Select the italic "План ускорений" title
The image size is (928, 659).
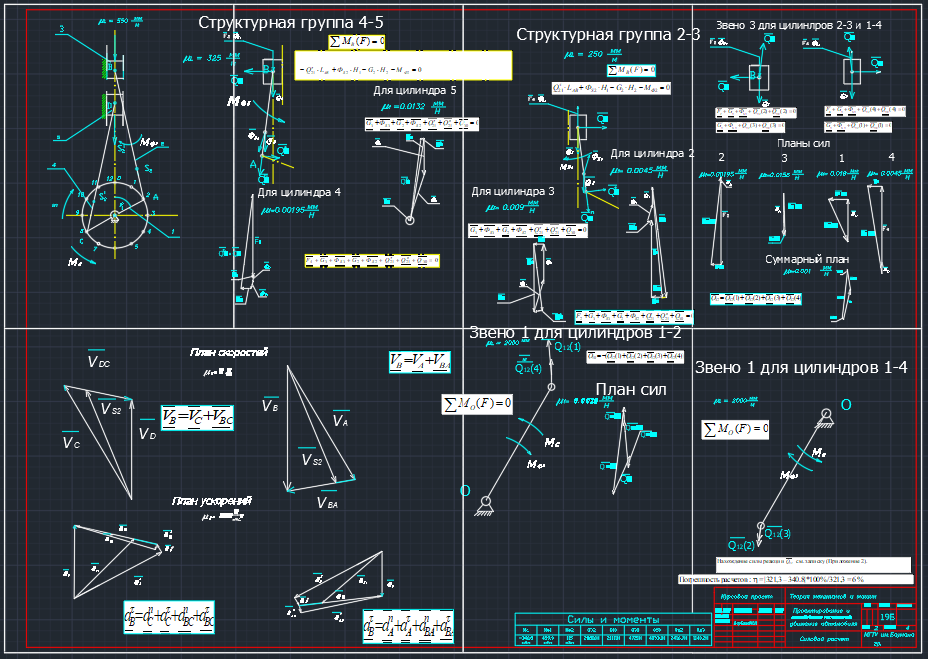(212, 502)
